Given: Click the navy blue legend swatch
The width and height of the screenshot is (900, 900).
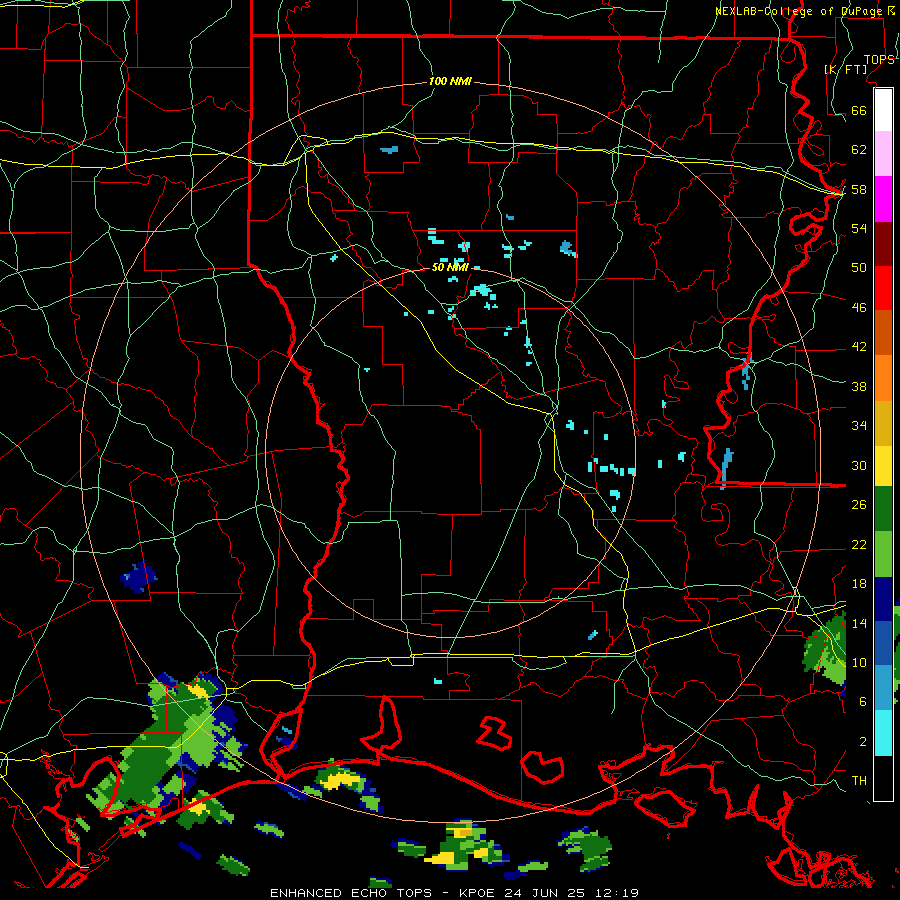Looking at the screenshot, I should [883, 599].
